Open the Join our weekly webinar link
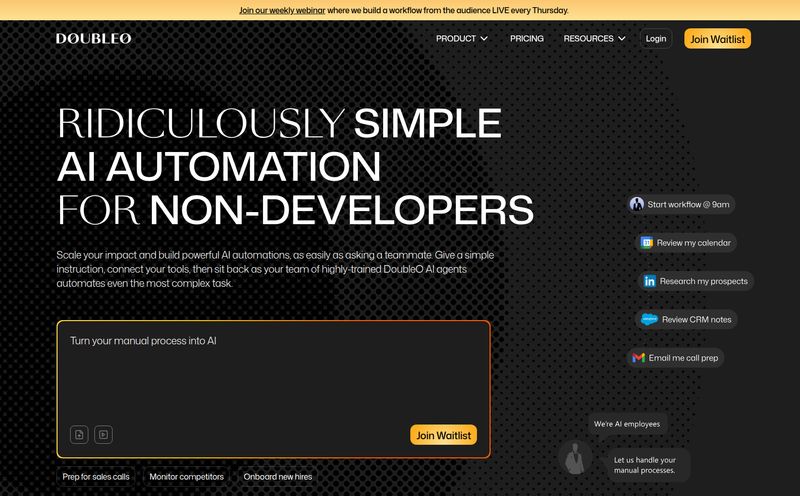This screenshot has width=800, height=496. [x=282, y=10]
